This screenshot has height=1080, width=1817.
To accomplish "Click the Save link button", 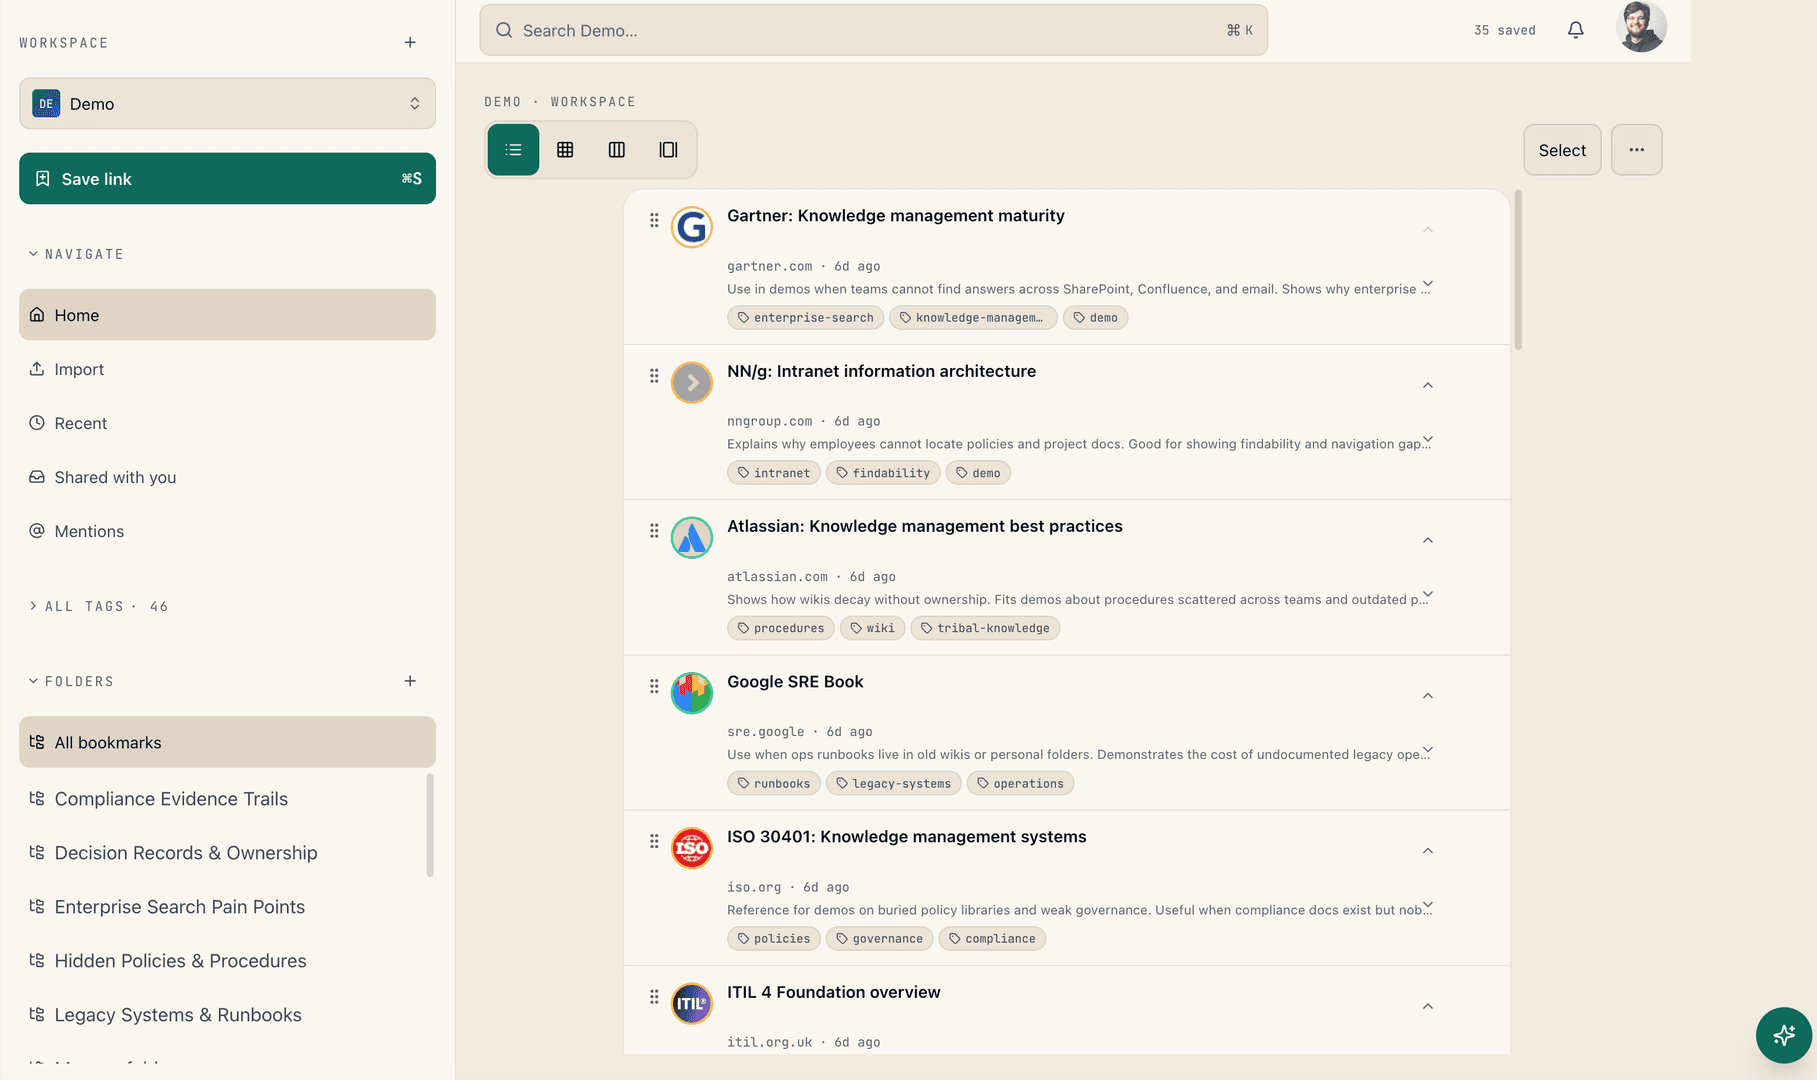I will (x=227, y=179).
